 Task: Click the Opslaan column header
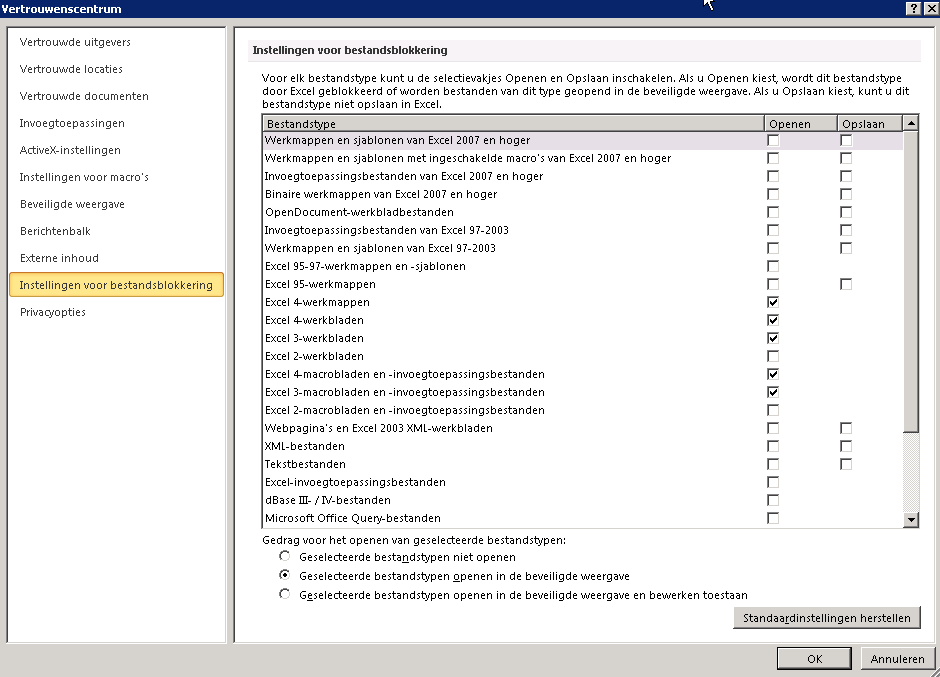coord(870,124)
